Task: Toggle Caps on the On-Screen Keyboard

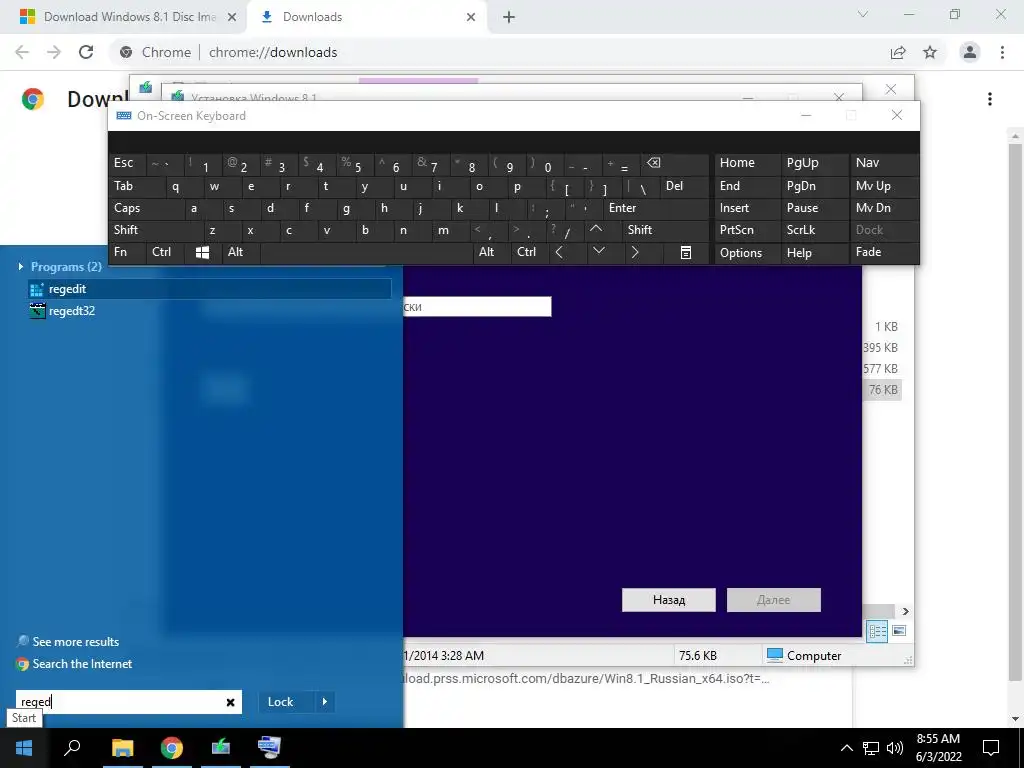Action: point(145,208)
